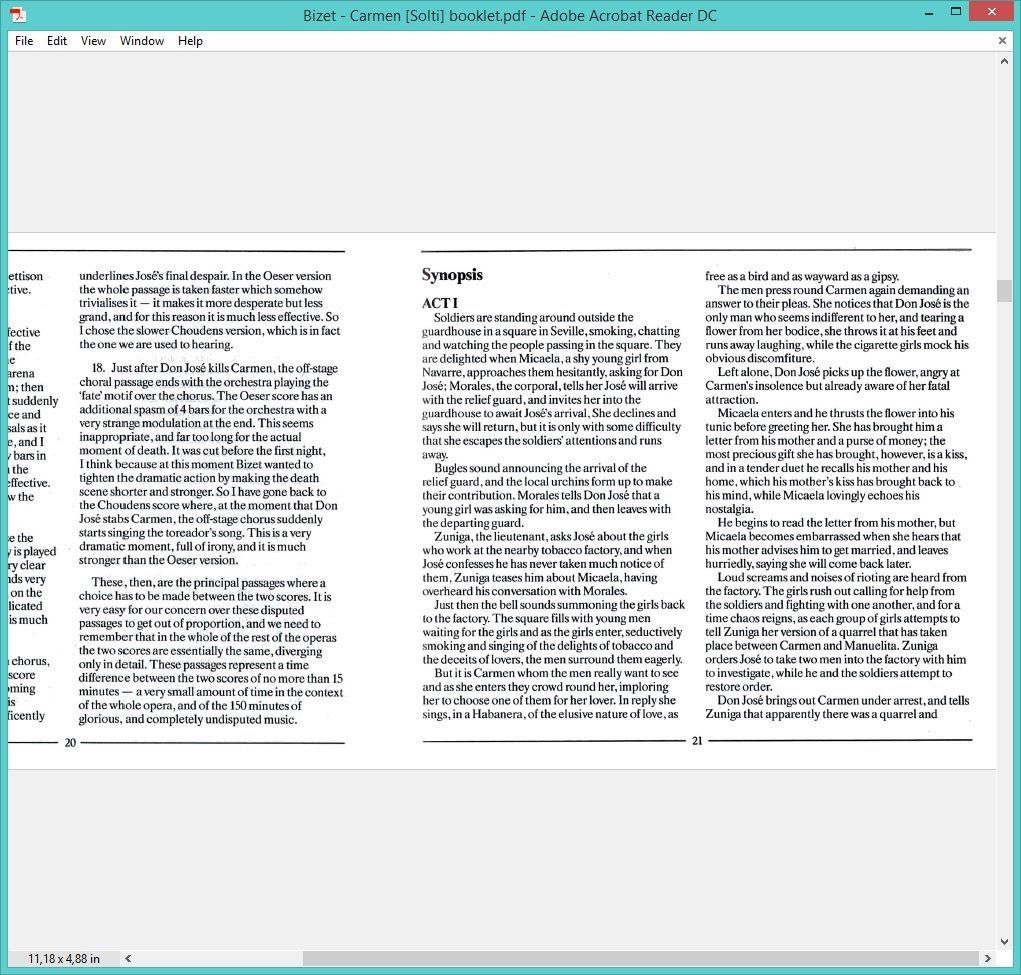1021x975 pixels.
Task: Click the left arrow on the horizontal scrollbar
Action: [x=127, y=959]
